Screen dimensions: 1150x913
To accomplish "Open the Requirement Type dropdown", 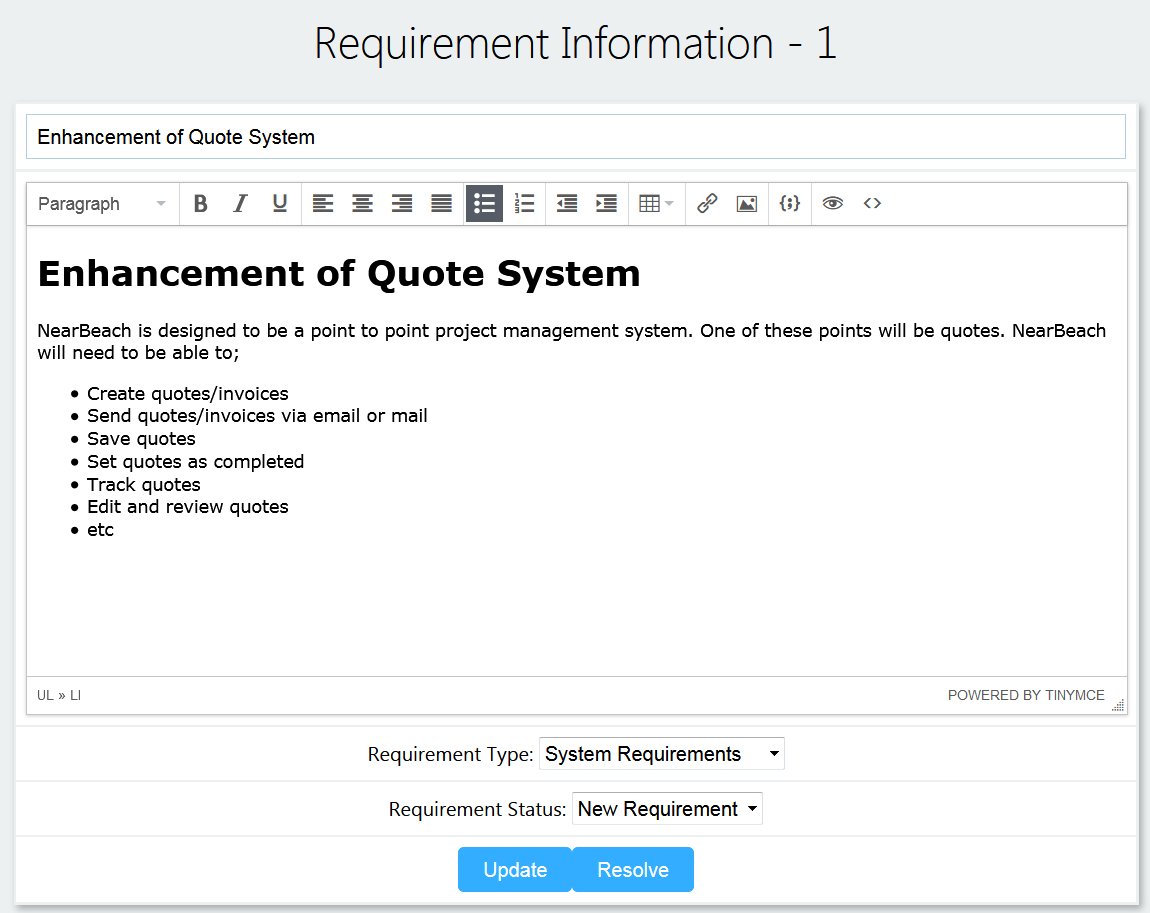I will pos(662,754).
